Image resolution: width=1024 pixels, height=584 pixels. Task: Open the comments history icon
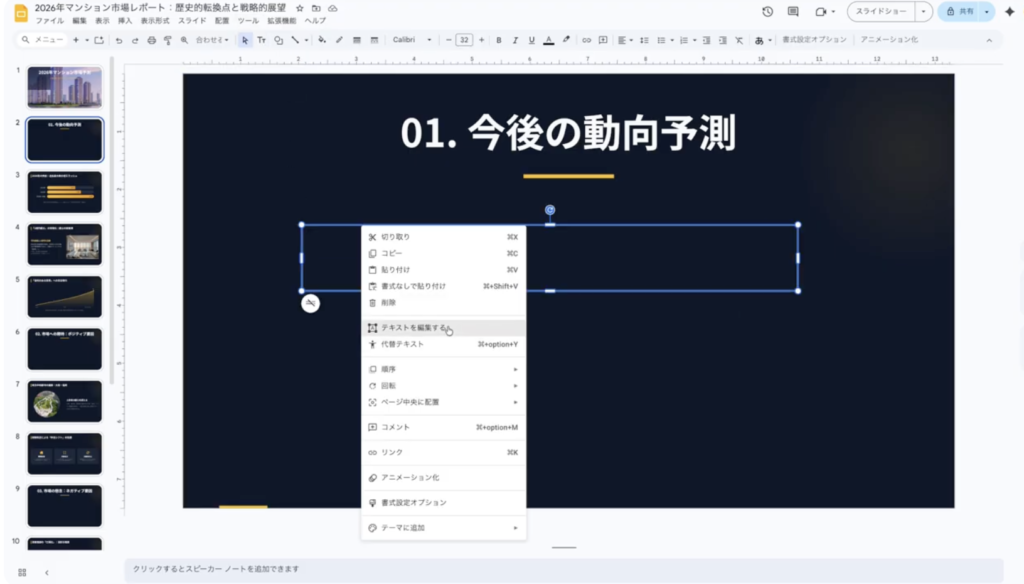click(793, 12)
